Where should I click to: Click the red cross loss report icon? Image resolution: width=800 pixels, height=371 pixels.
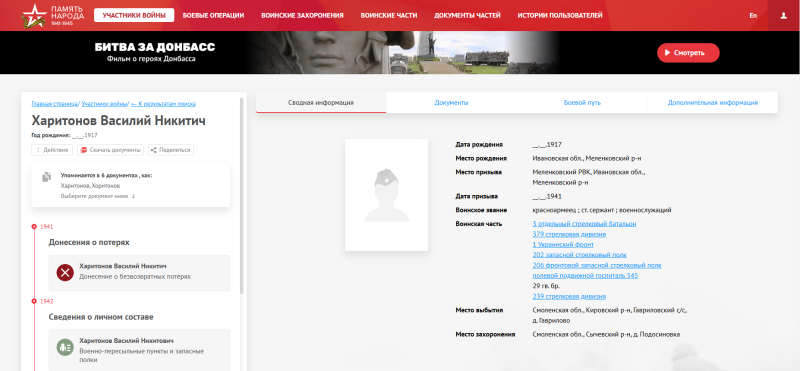[x=65, y=273]
